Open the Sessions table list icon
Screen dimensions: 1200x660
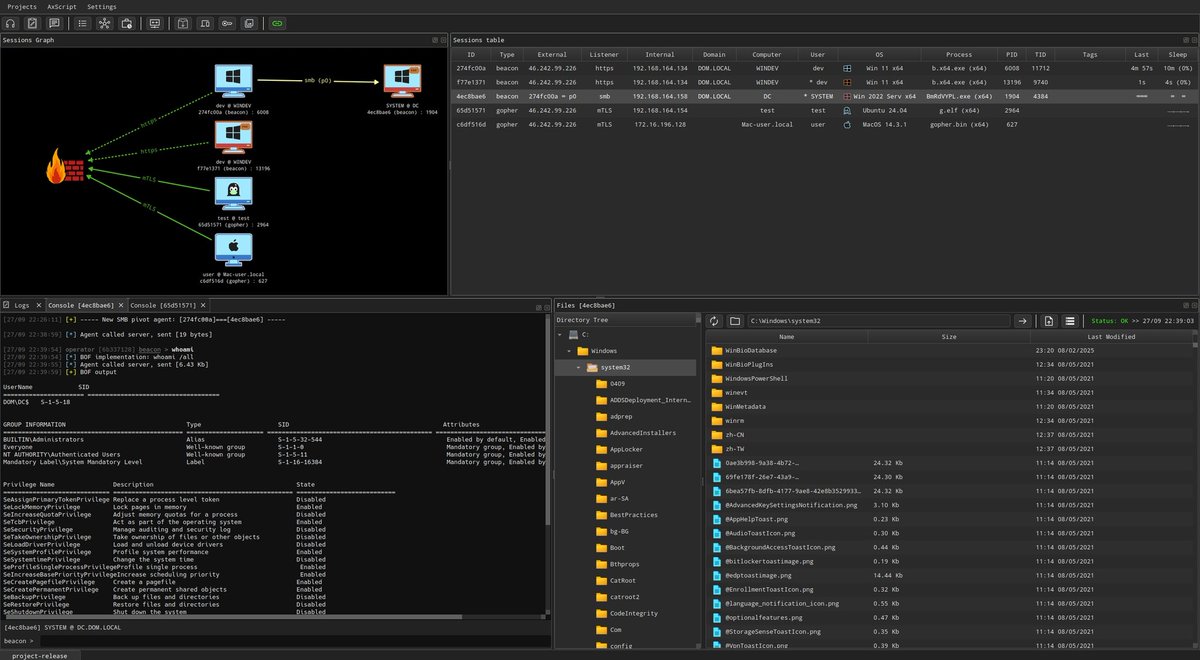[82, 23]
